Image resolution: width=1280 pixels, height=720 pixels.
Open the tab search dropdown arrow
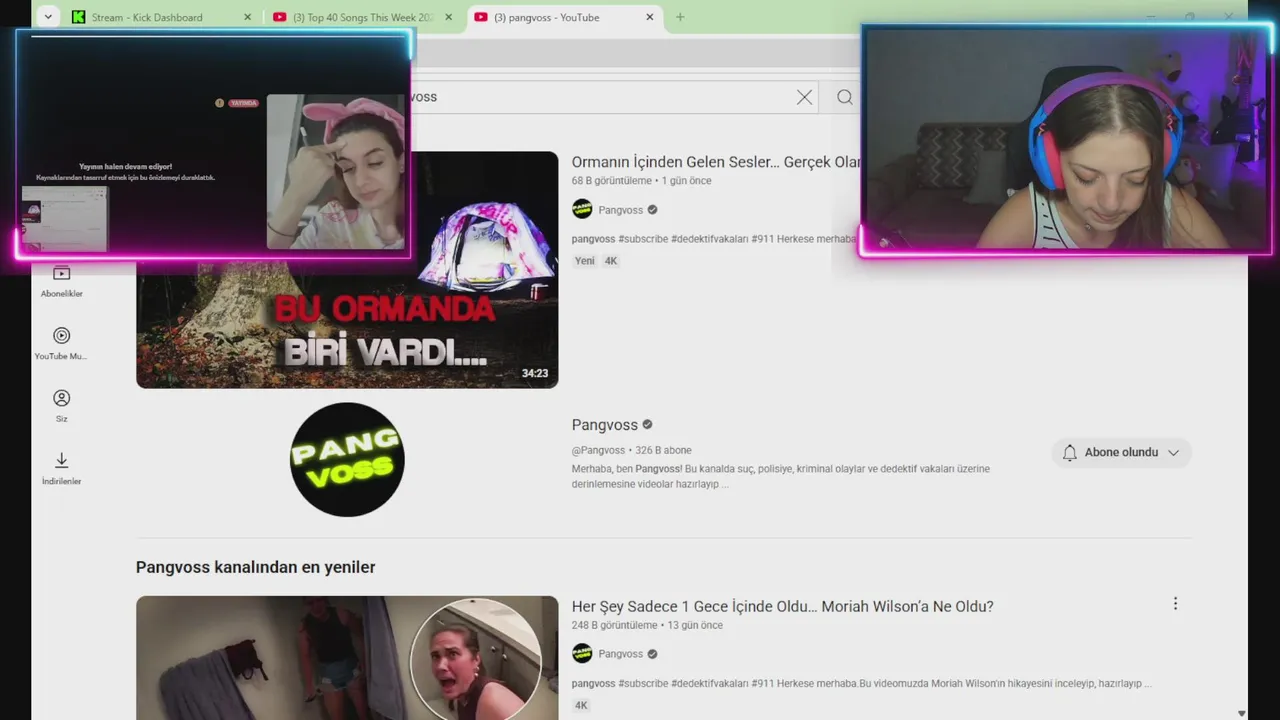point(48,17)
